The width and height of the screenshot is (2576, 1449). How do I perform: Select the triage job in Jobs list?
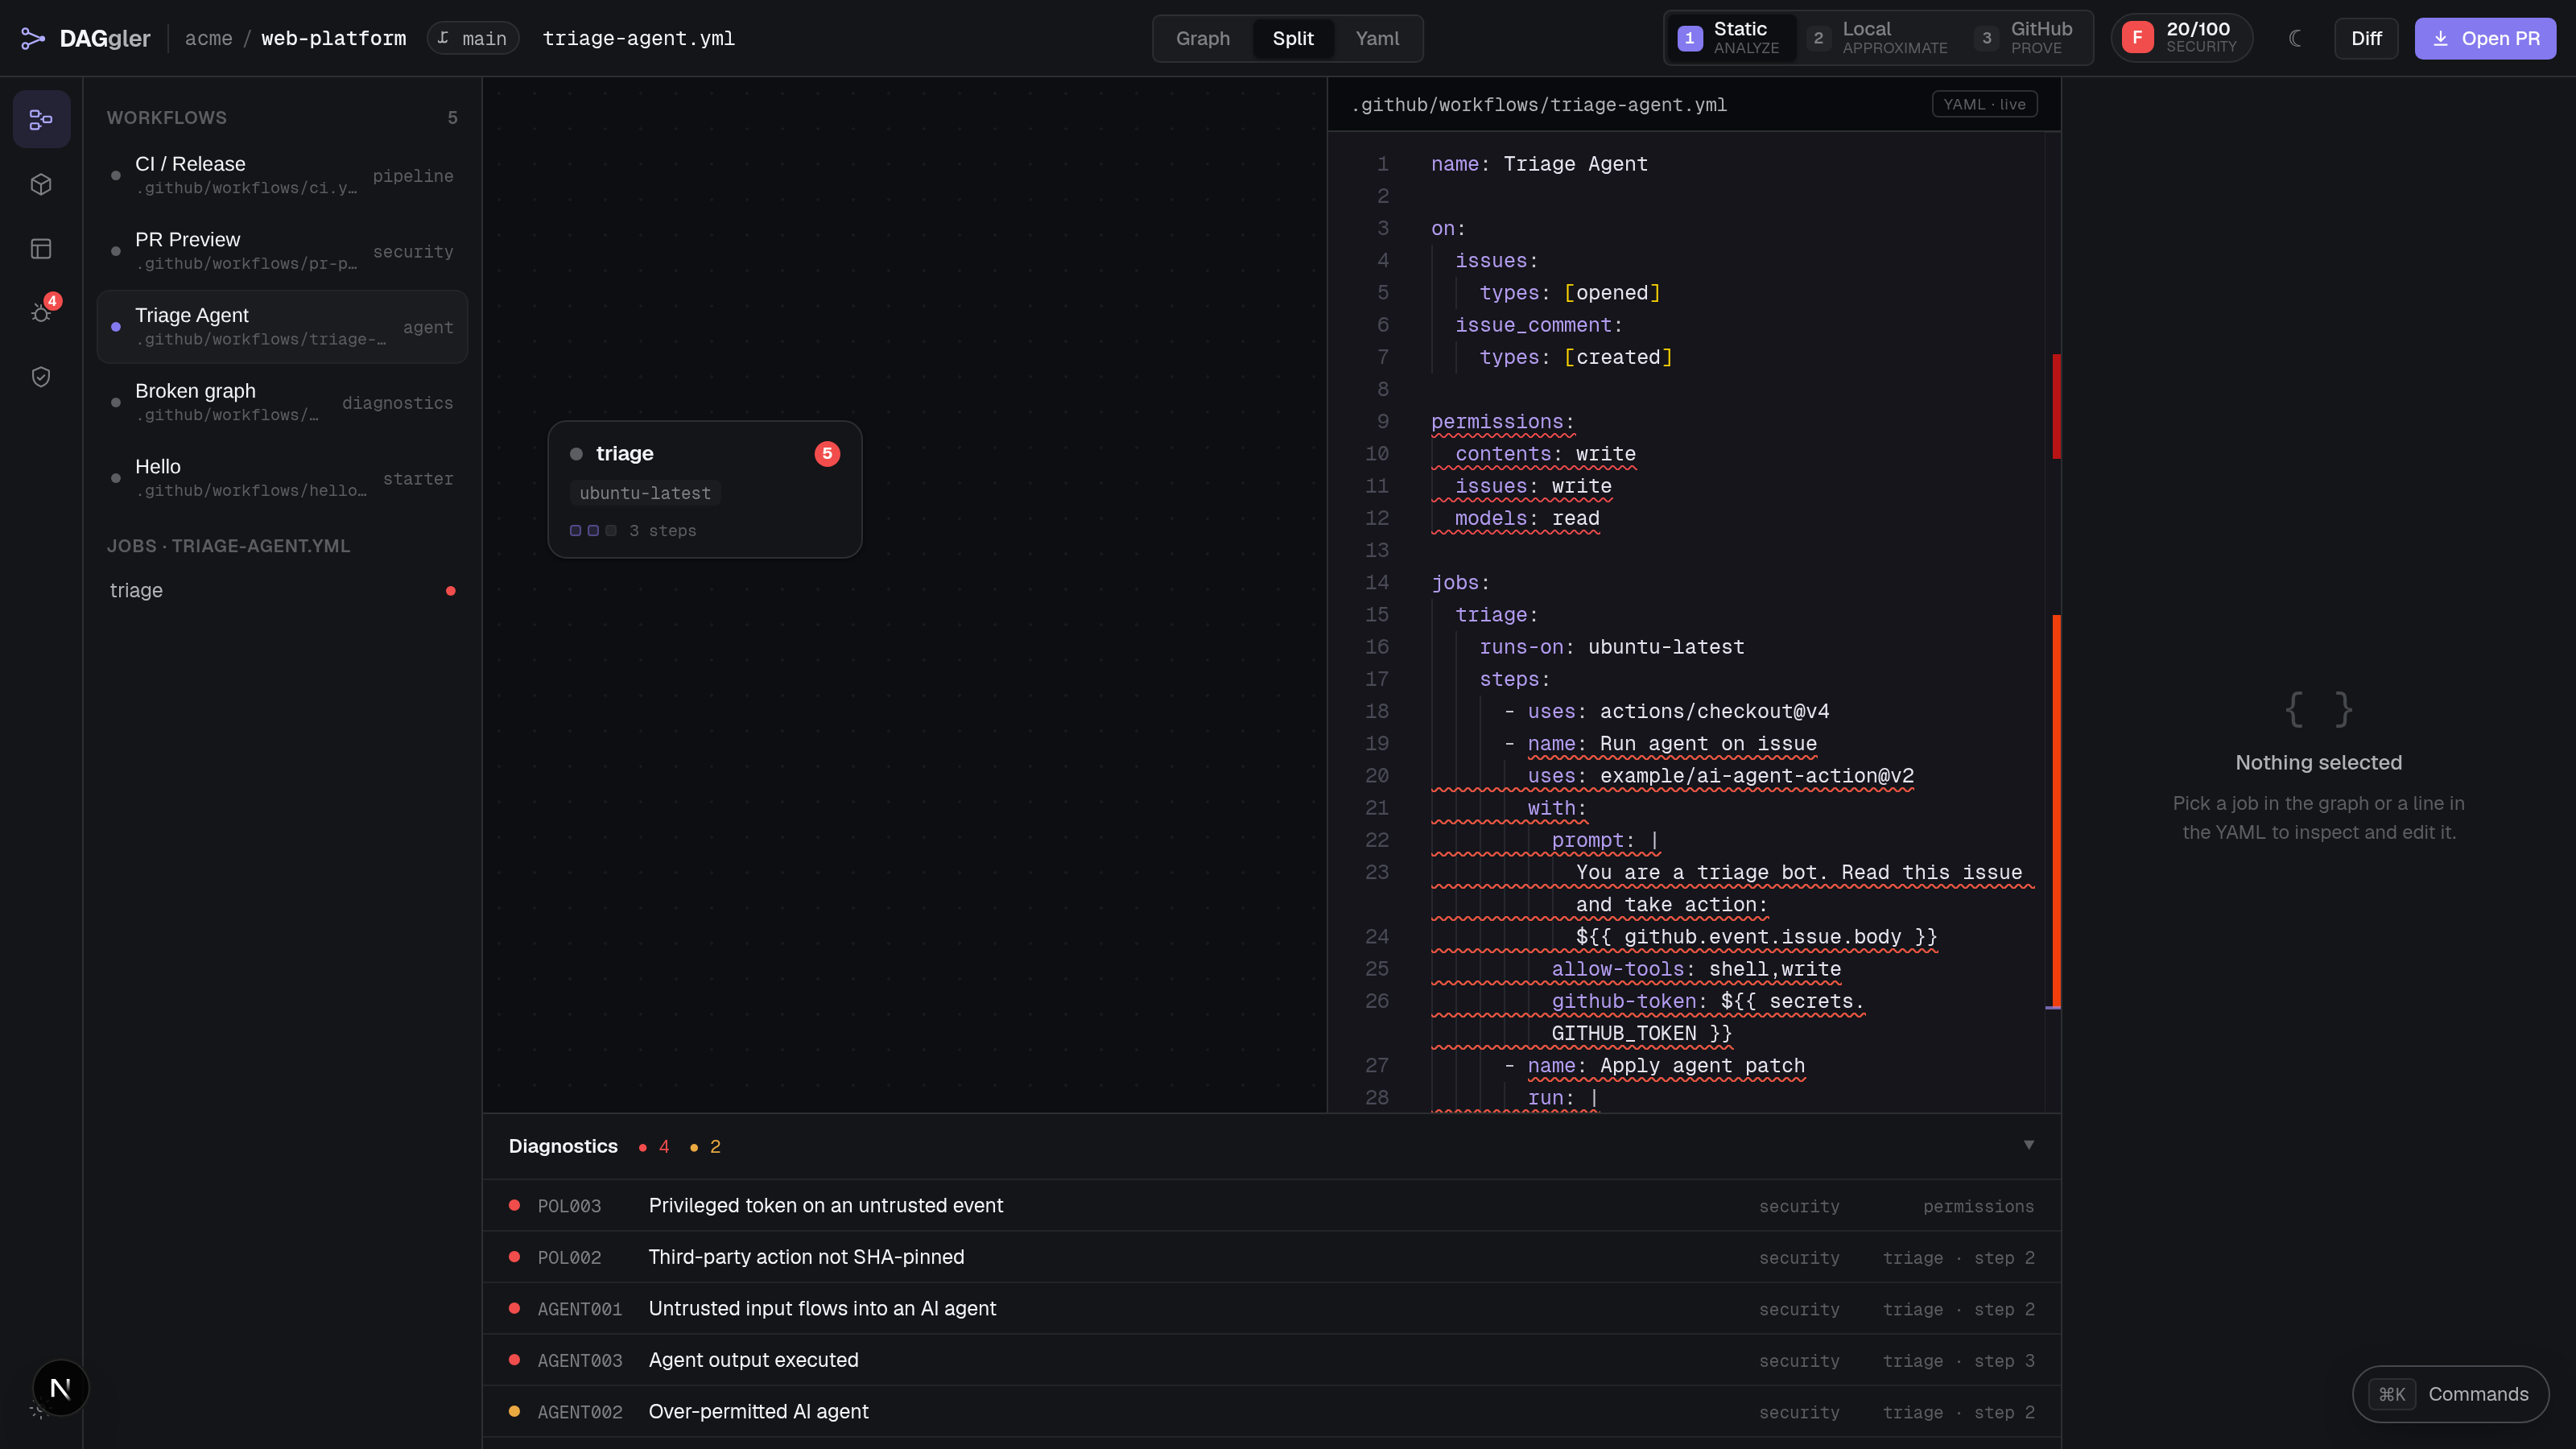[283, 591]
